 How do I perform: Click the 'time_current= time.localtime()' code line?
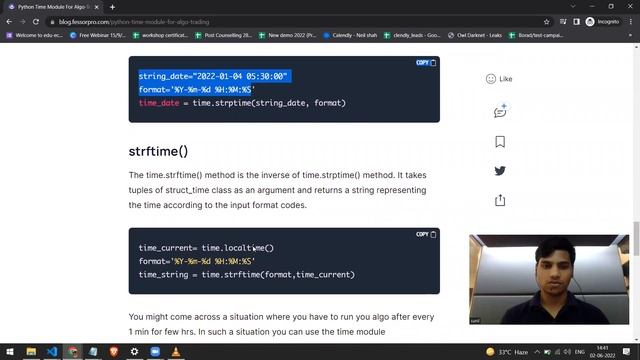pyautogui.click(x=206, y=248)
